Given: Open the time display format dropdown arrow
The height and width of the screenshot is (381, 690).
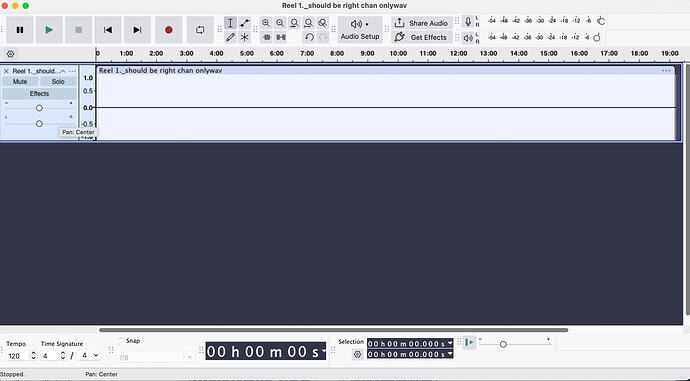Looking at the screenshot, I should 323,351.
